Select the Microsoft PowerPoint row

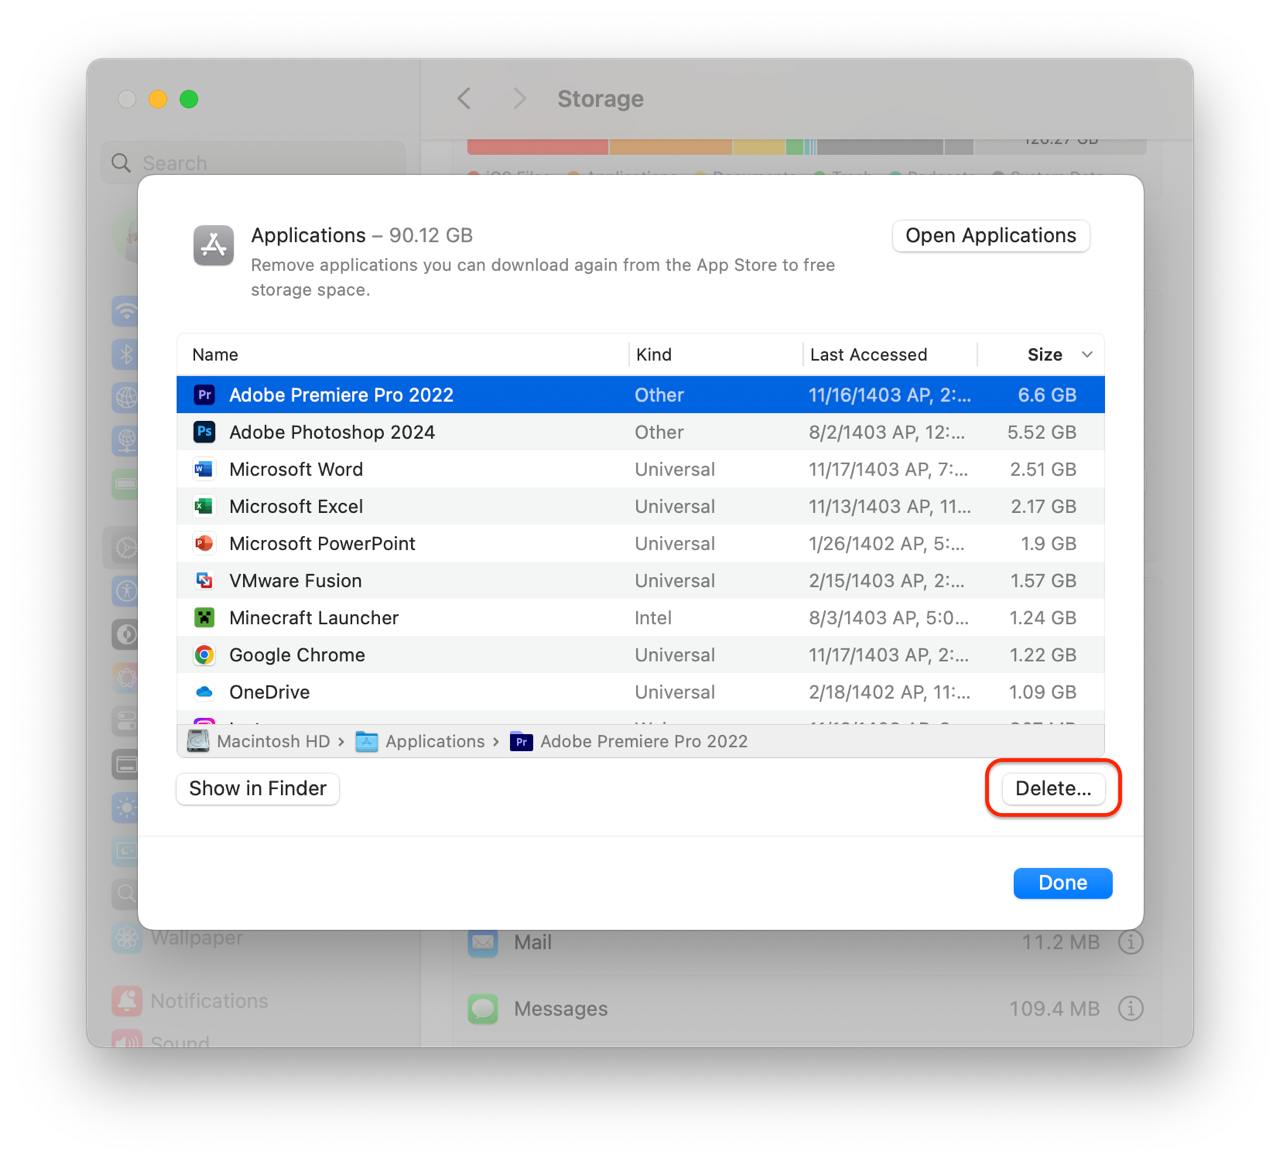coord(641,543)
